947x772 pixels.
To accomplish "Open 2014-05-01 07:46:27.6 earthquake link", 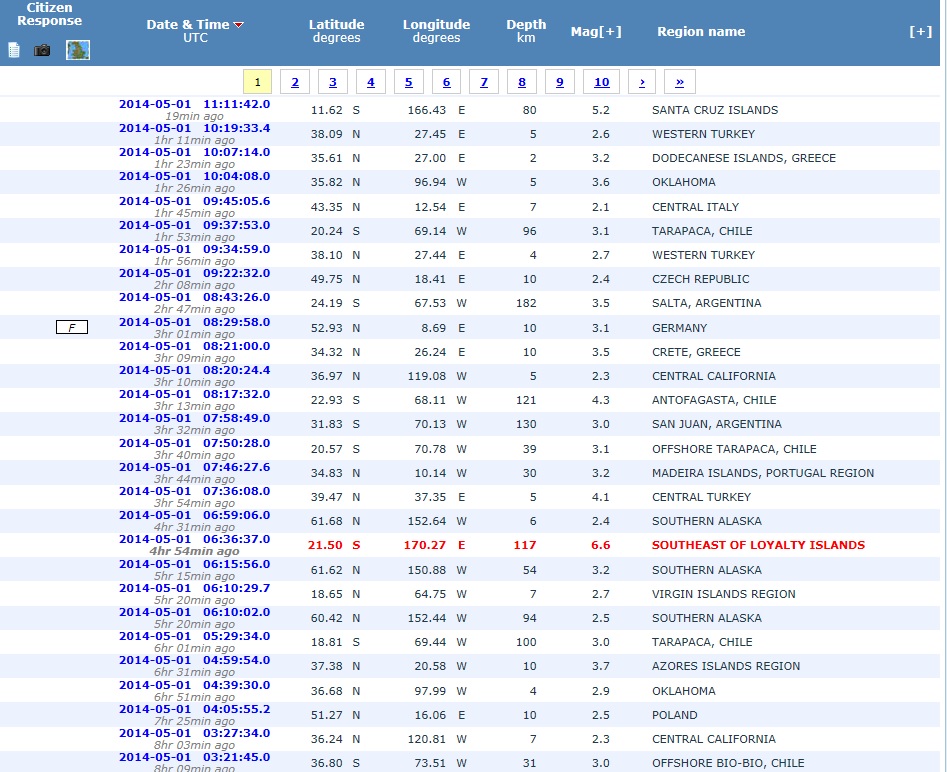I will [194, 467].
